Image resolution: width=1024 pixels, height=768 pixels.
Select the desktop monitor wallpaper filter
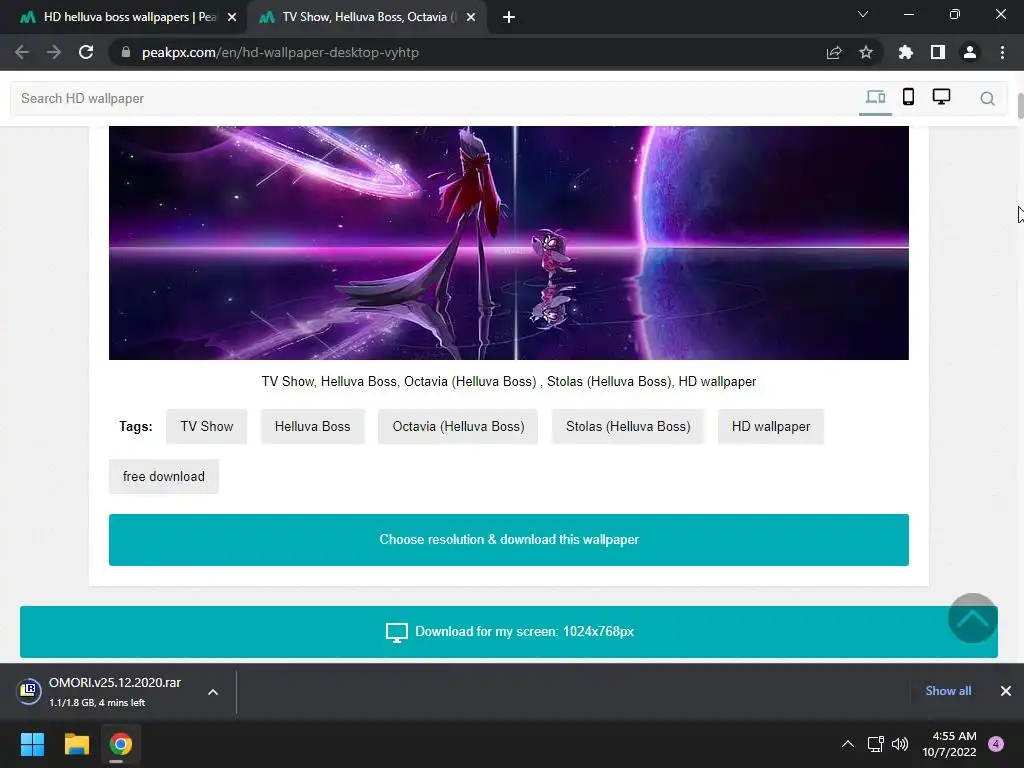click(941, 98)
